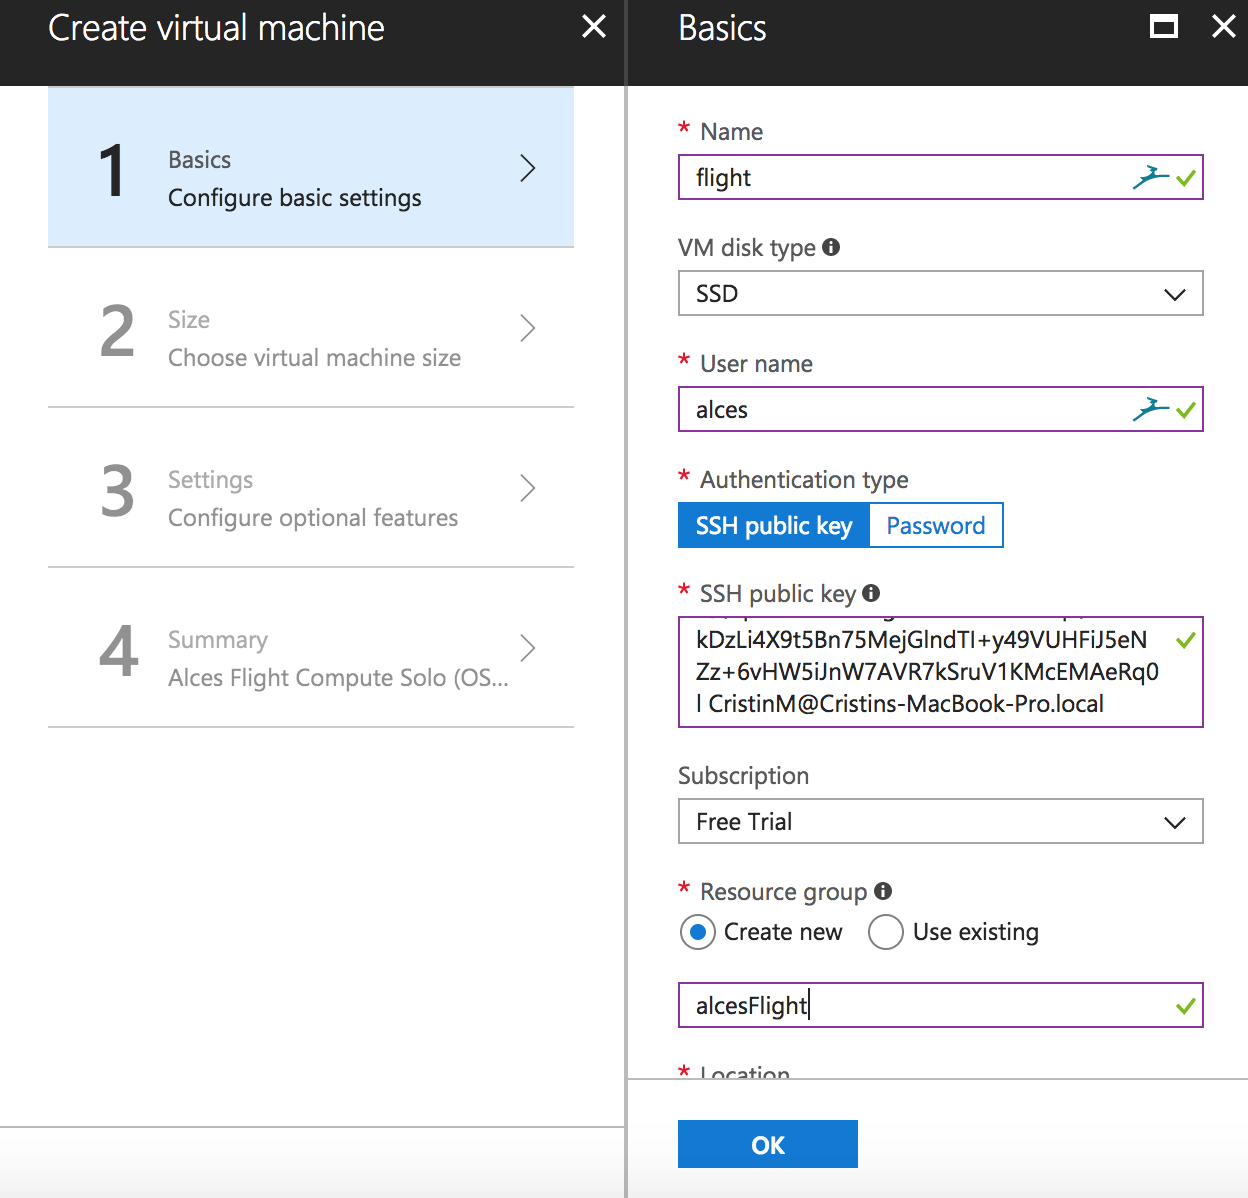Open the VM disk type dropdown
The height and width of the screenshot is (1198, 1248).
[940, 294]
